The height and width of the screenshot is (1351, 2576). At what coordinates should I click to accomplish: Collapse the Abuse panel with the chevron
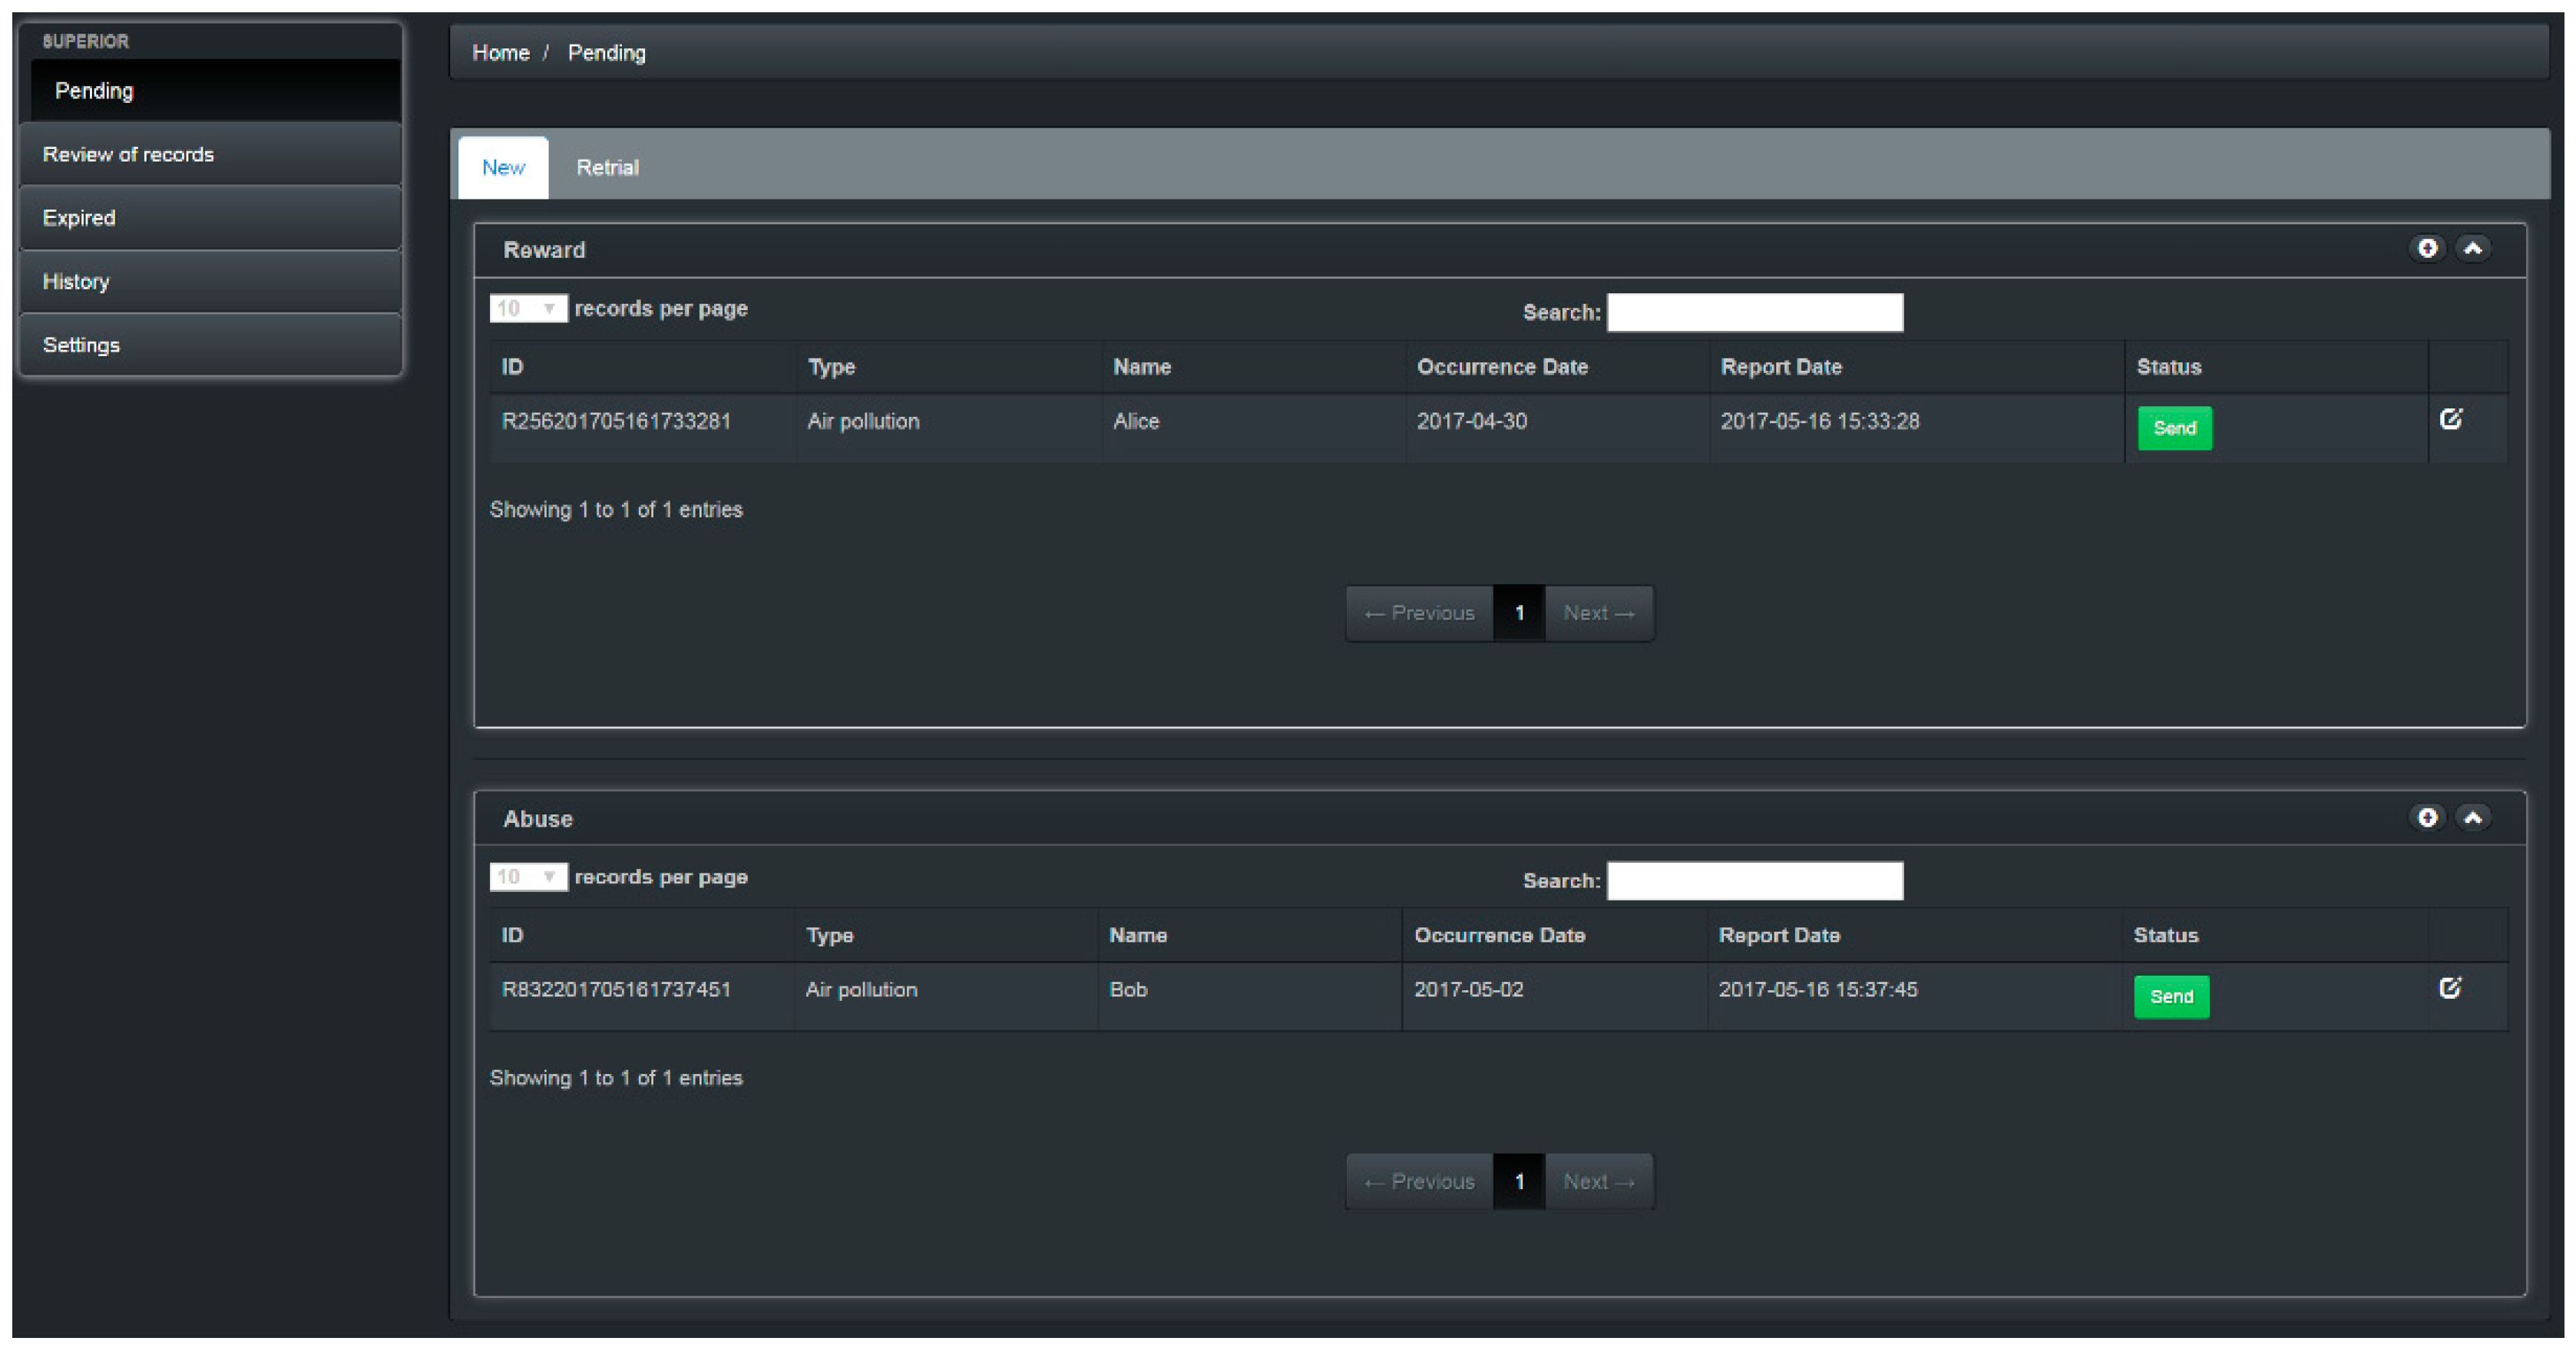pyautogui.click(x=2473, y=817)
